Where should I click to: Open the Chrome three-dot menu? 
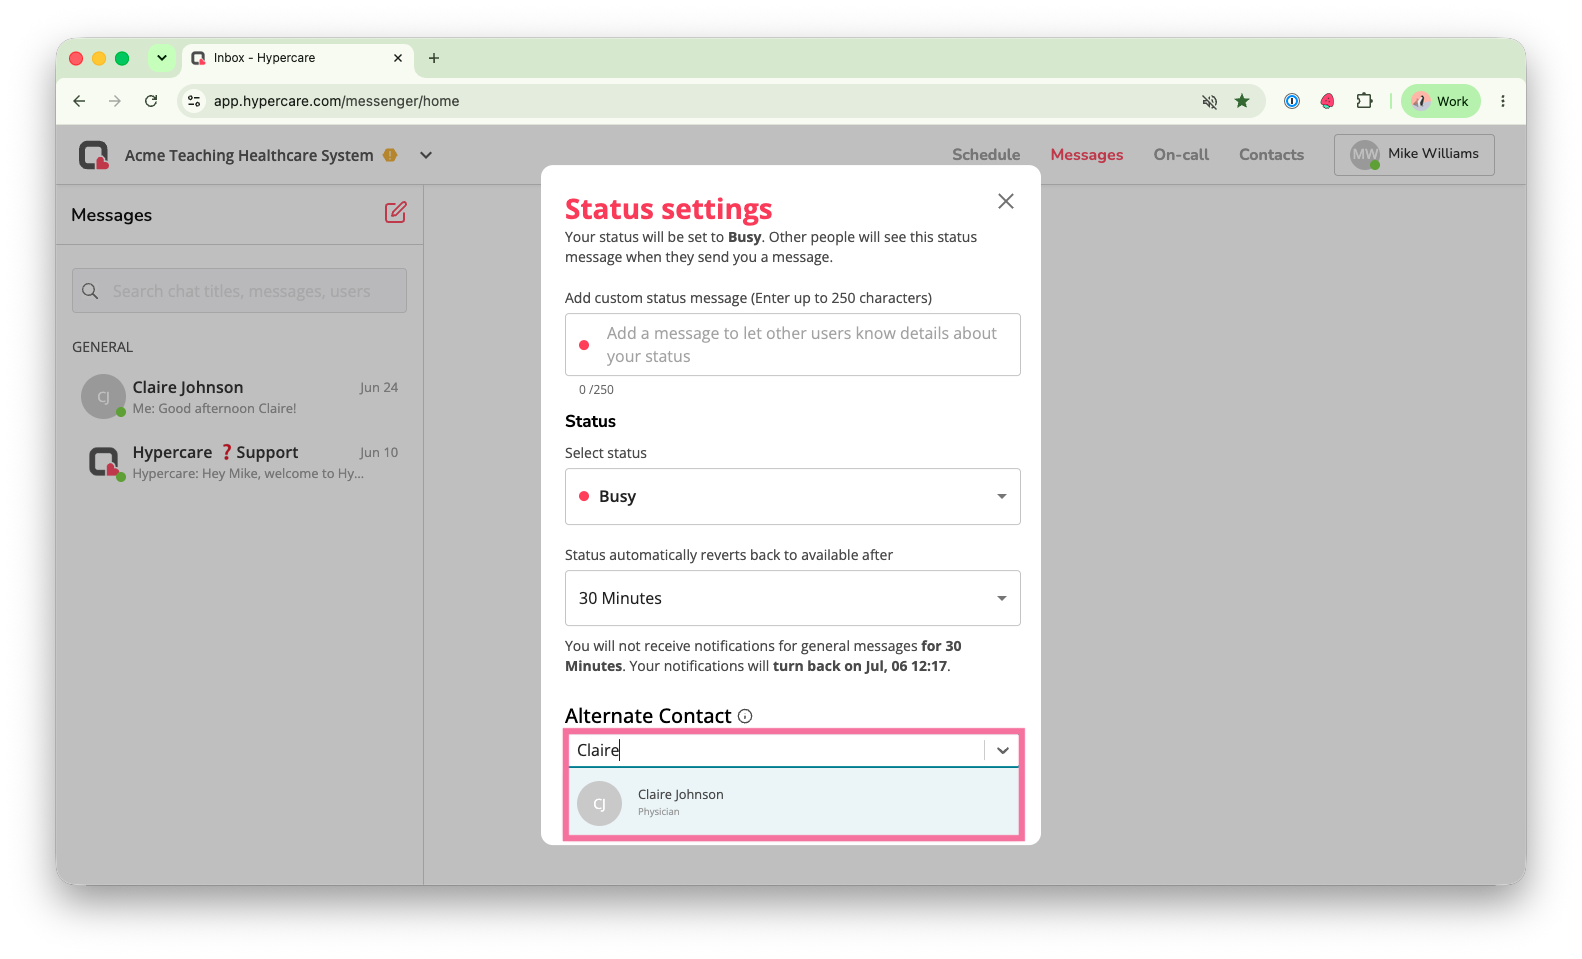pyautogui.click(x=1502, y=101)
